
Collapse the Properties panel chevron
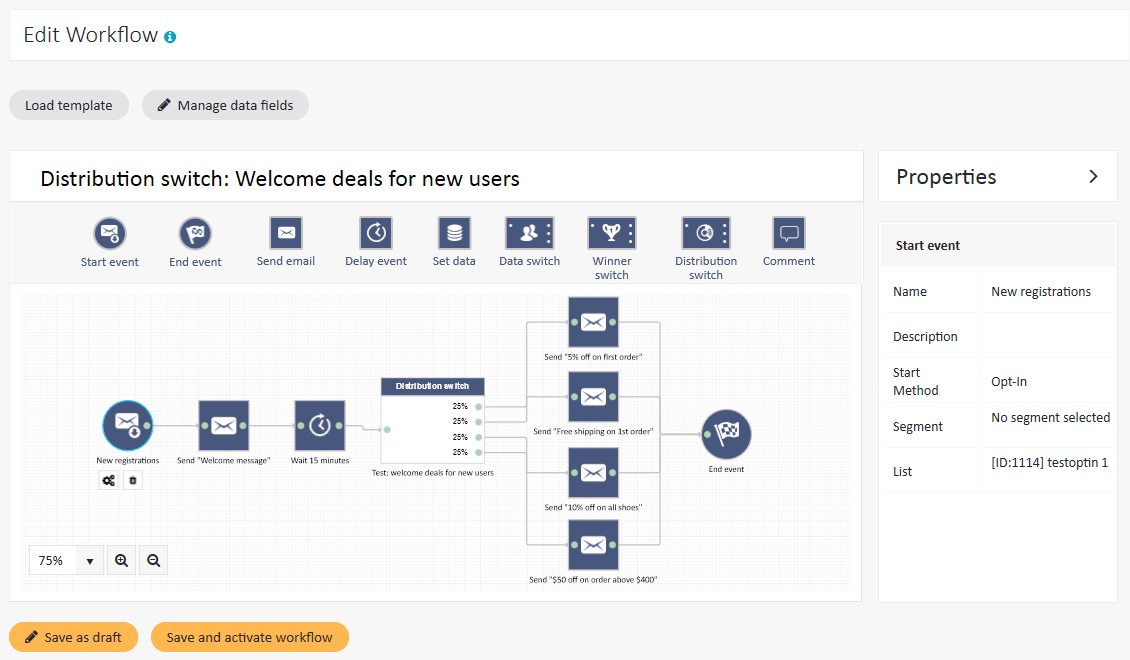click(x=1093, y=177)
